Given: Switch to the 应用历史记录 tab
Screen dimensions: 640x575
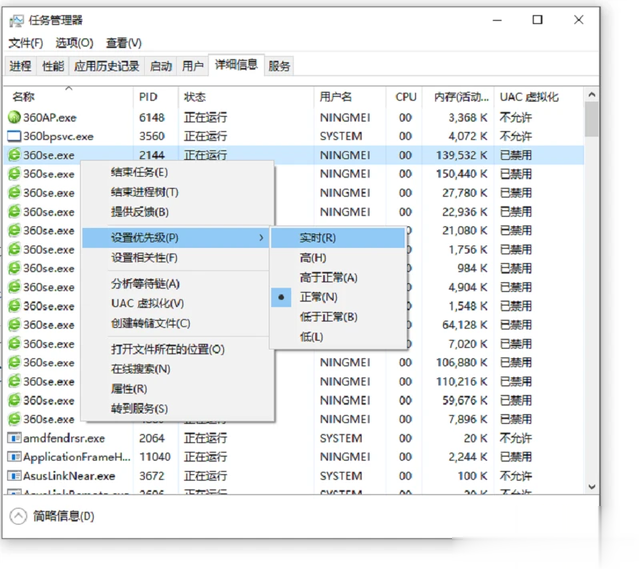Looking at the screenshot, I should tap(107, 66).
